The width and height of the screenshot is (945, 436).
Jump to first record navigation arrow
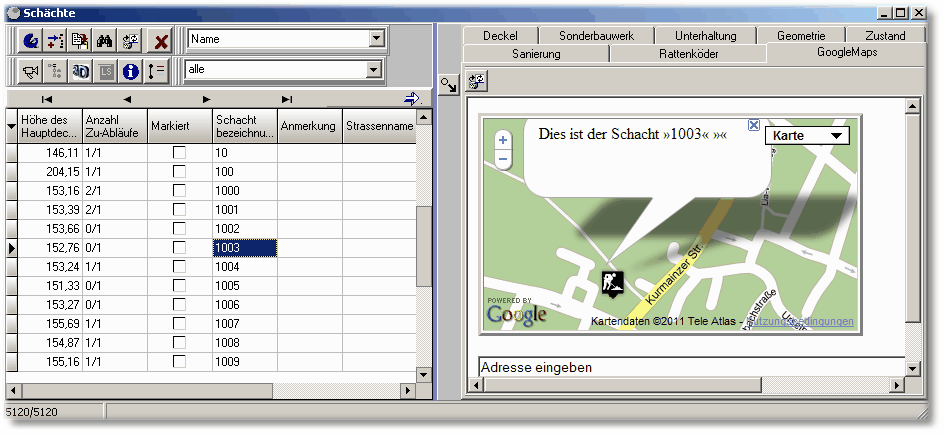(47, 99)
